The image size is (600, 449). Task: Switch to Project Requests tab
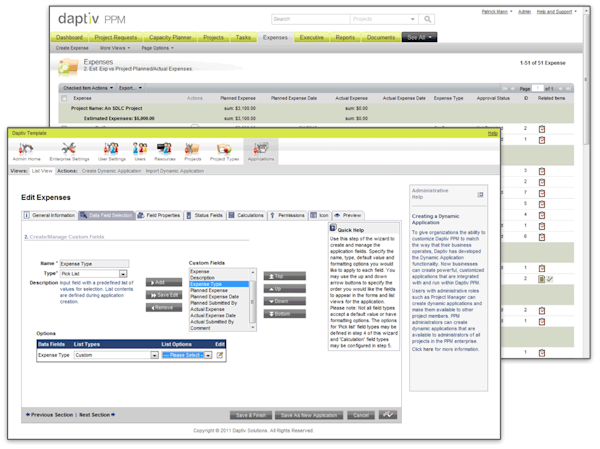pos(116,37)
